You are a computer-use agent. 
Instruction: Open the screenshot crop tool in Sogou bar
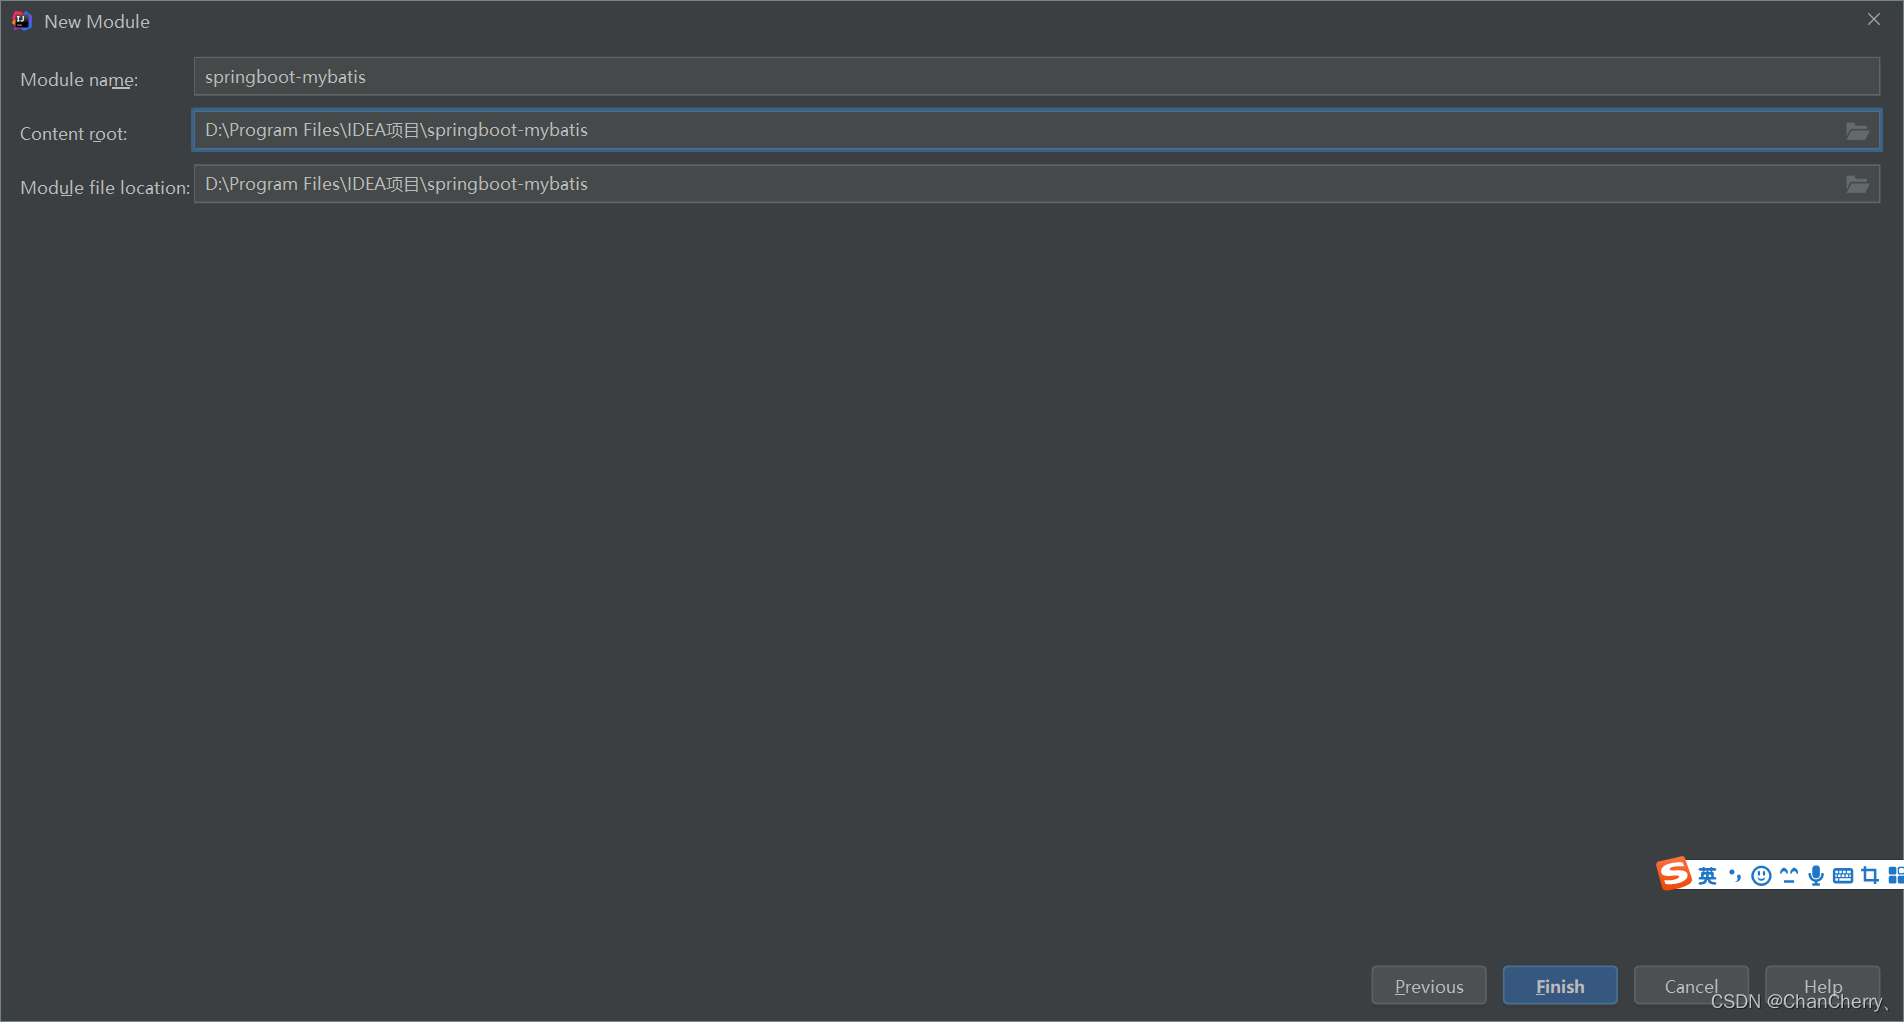pyautogui.click(x=1870, y=876)
